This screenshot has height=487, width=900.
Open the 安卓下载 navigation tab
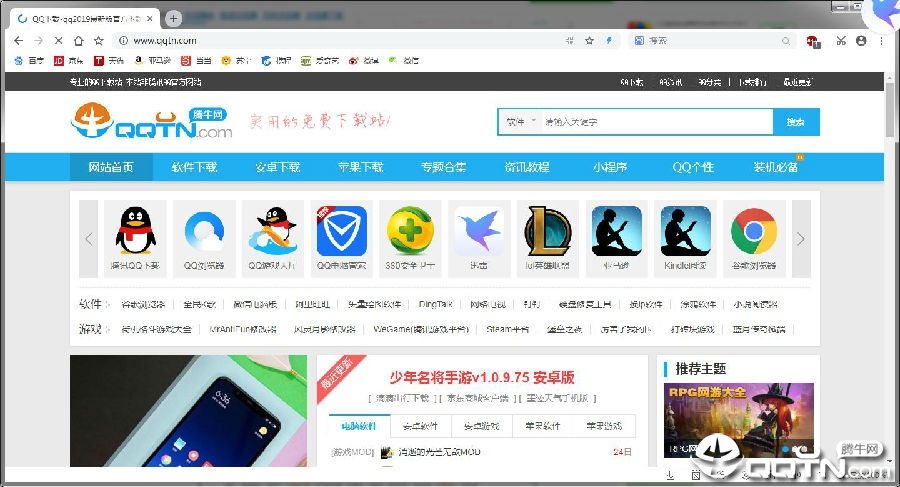coord(277,167)
